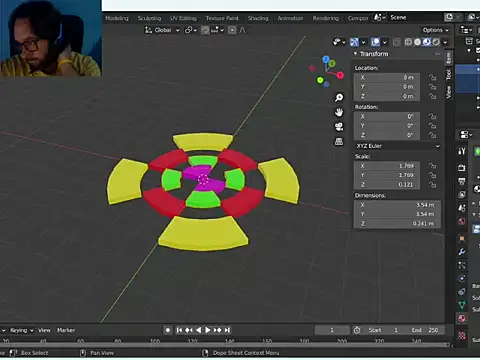Open the Output properties tab icon
The height and width of the screenshot is (360, 480).
tap(462, 181)
